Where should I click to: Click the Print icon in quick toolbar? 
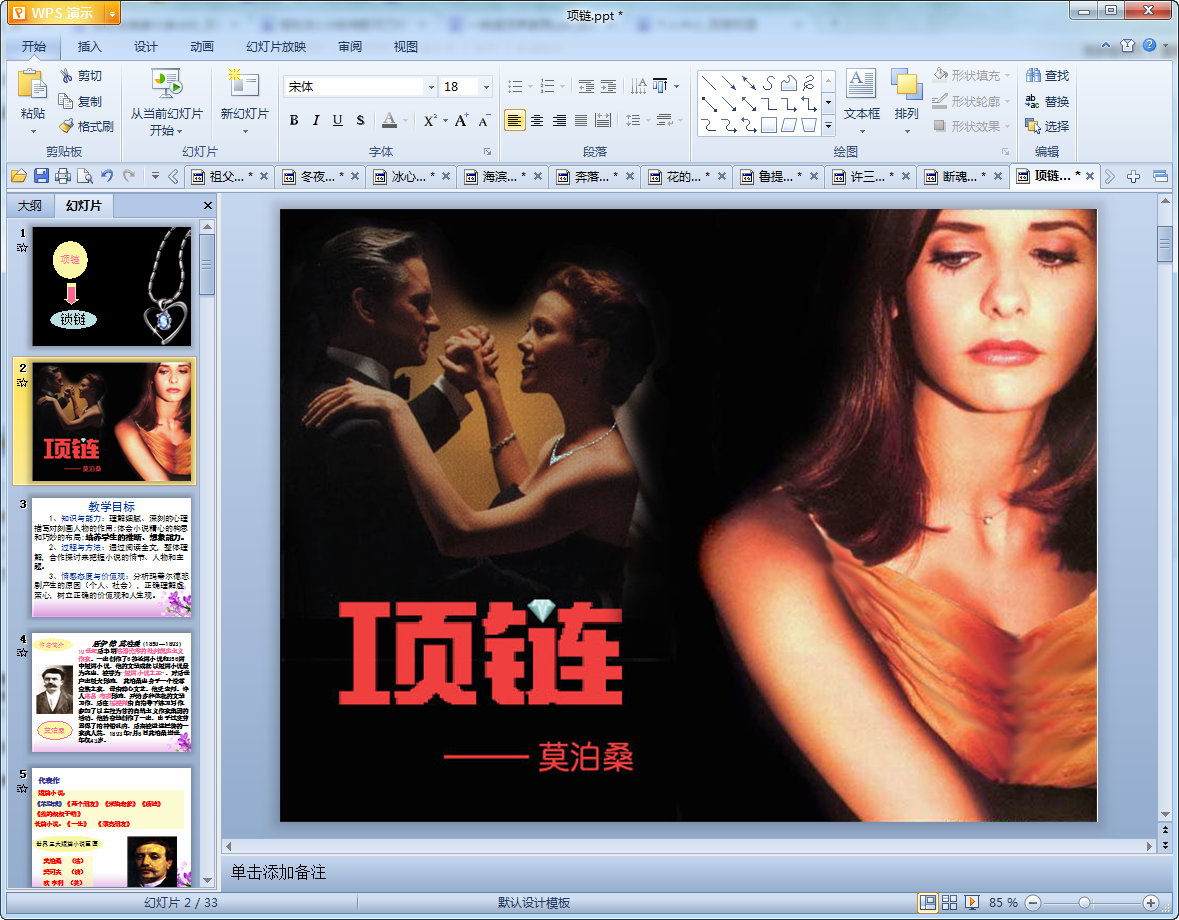[x=63, y=176]
